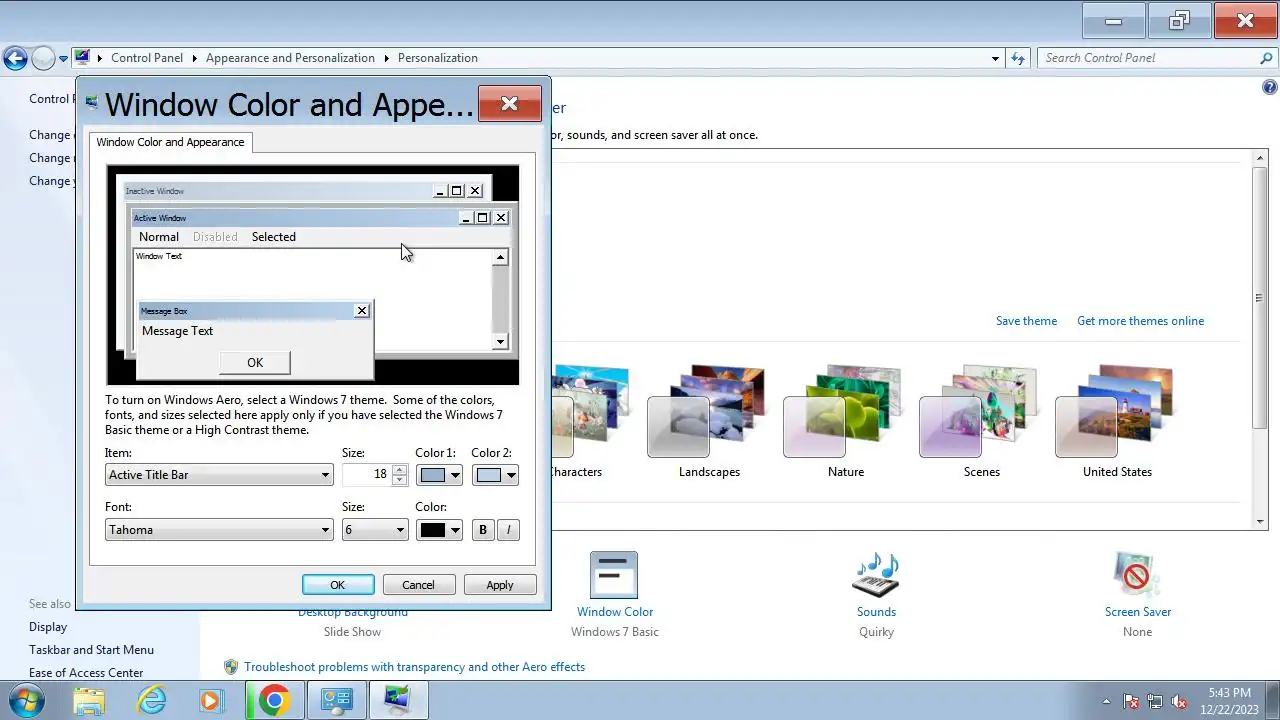Viewport: 1280px width, 720px height.
Task: Open the Color 2 picker dropdown
Action: pyautogui.click(x=495, y=475)
